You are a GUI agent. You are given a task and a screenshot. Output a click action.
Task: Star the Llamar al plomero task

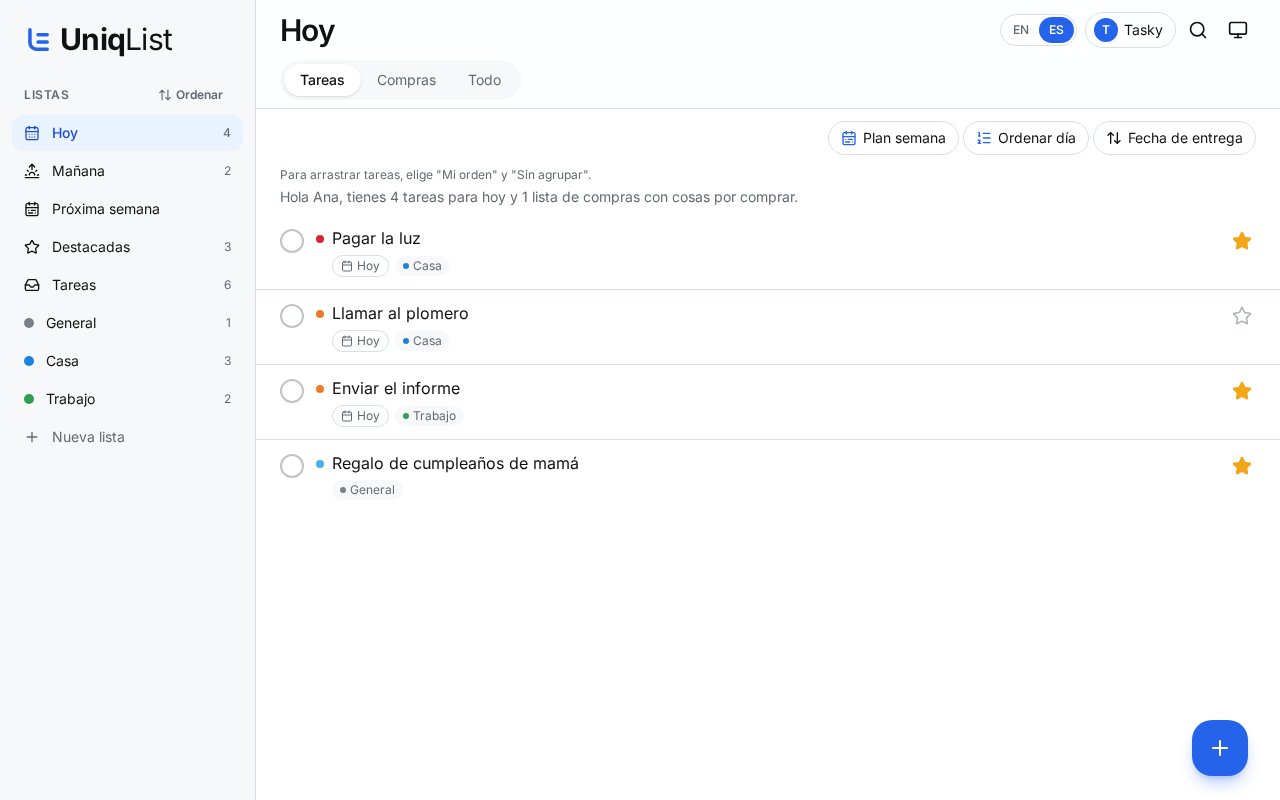pyautogui.click(x=1242, y=316)
